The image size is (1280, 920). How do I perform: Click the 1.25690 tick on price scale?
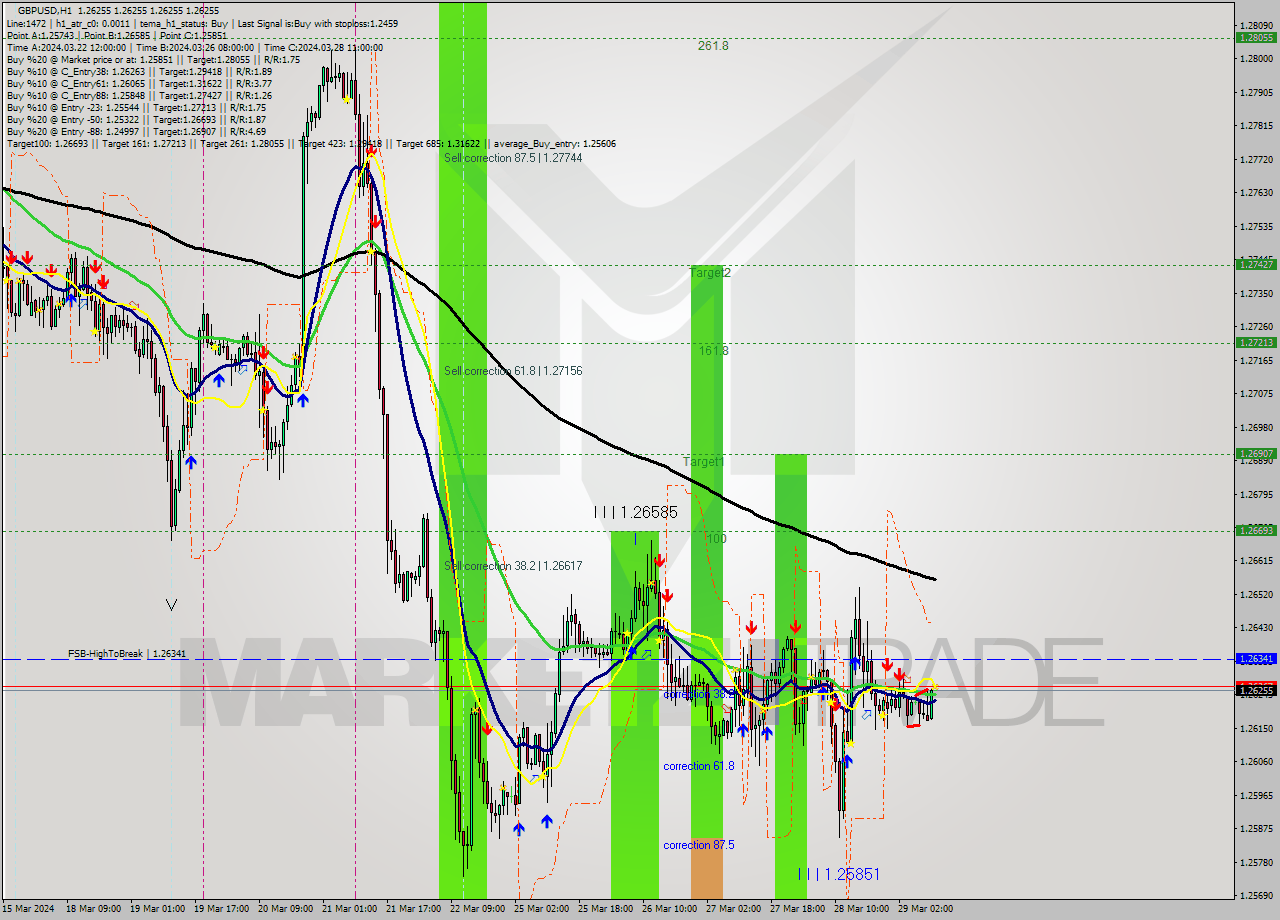pyautogui.click(x=1256, y=895)
